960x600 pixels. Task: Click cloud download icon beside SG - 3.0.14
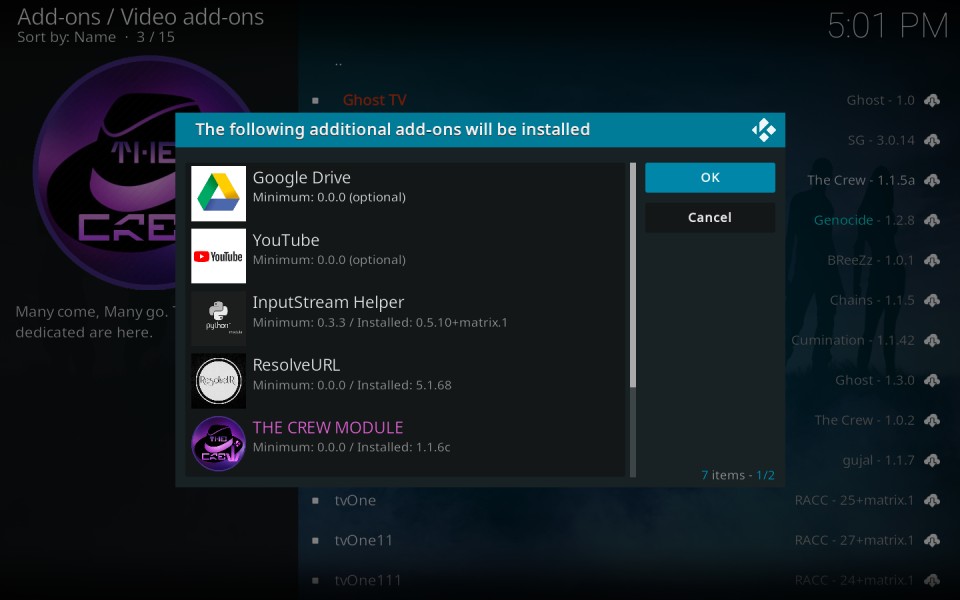coord(932,140)
